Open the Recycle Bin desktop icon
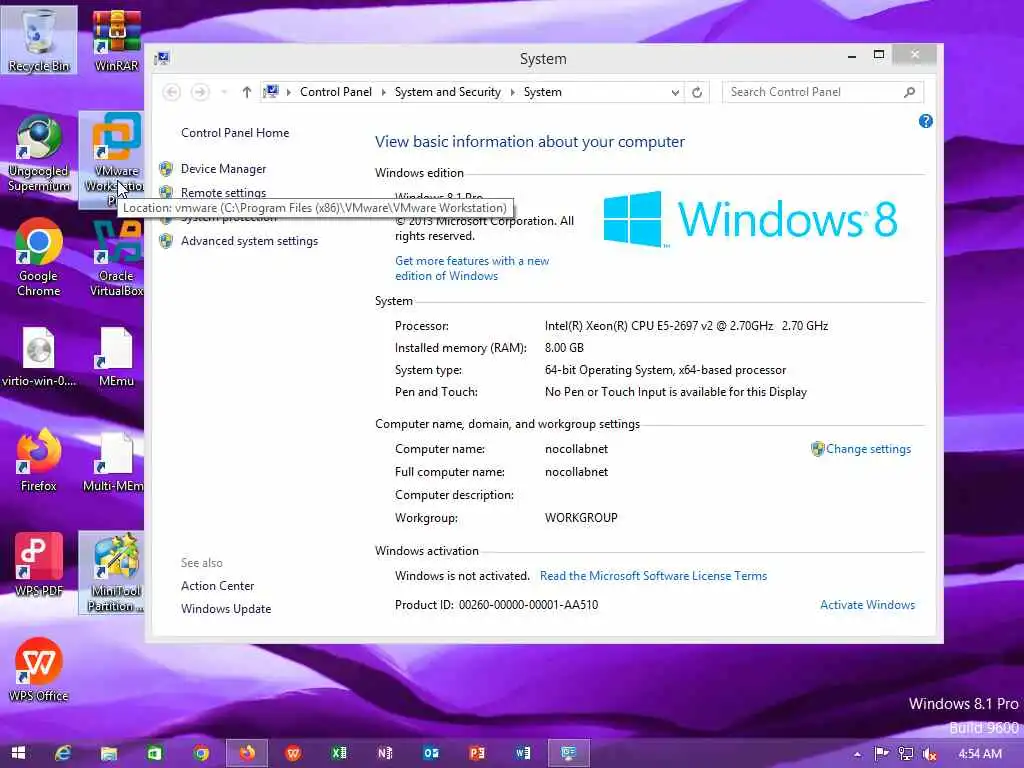This screenshot has height=768, width=1024. (39, 39)
